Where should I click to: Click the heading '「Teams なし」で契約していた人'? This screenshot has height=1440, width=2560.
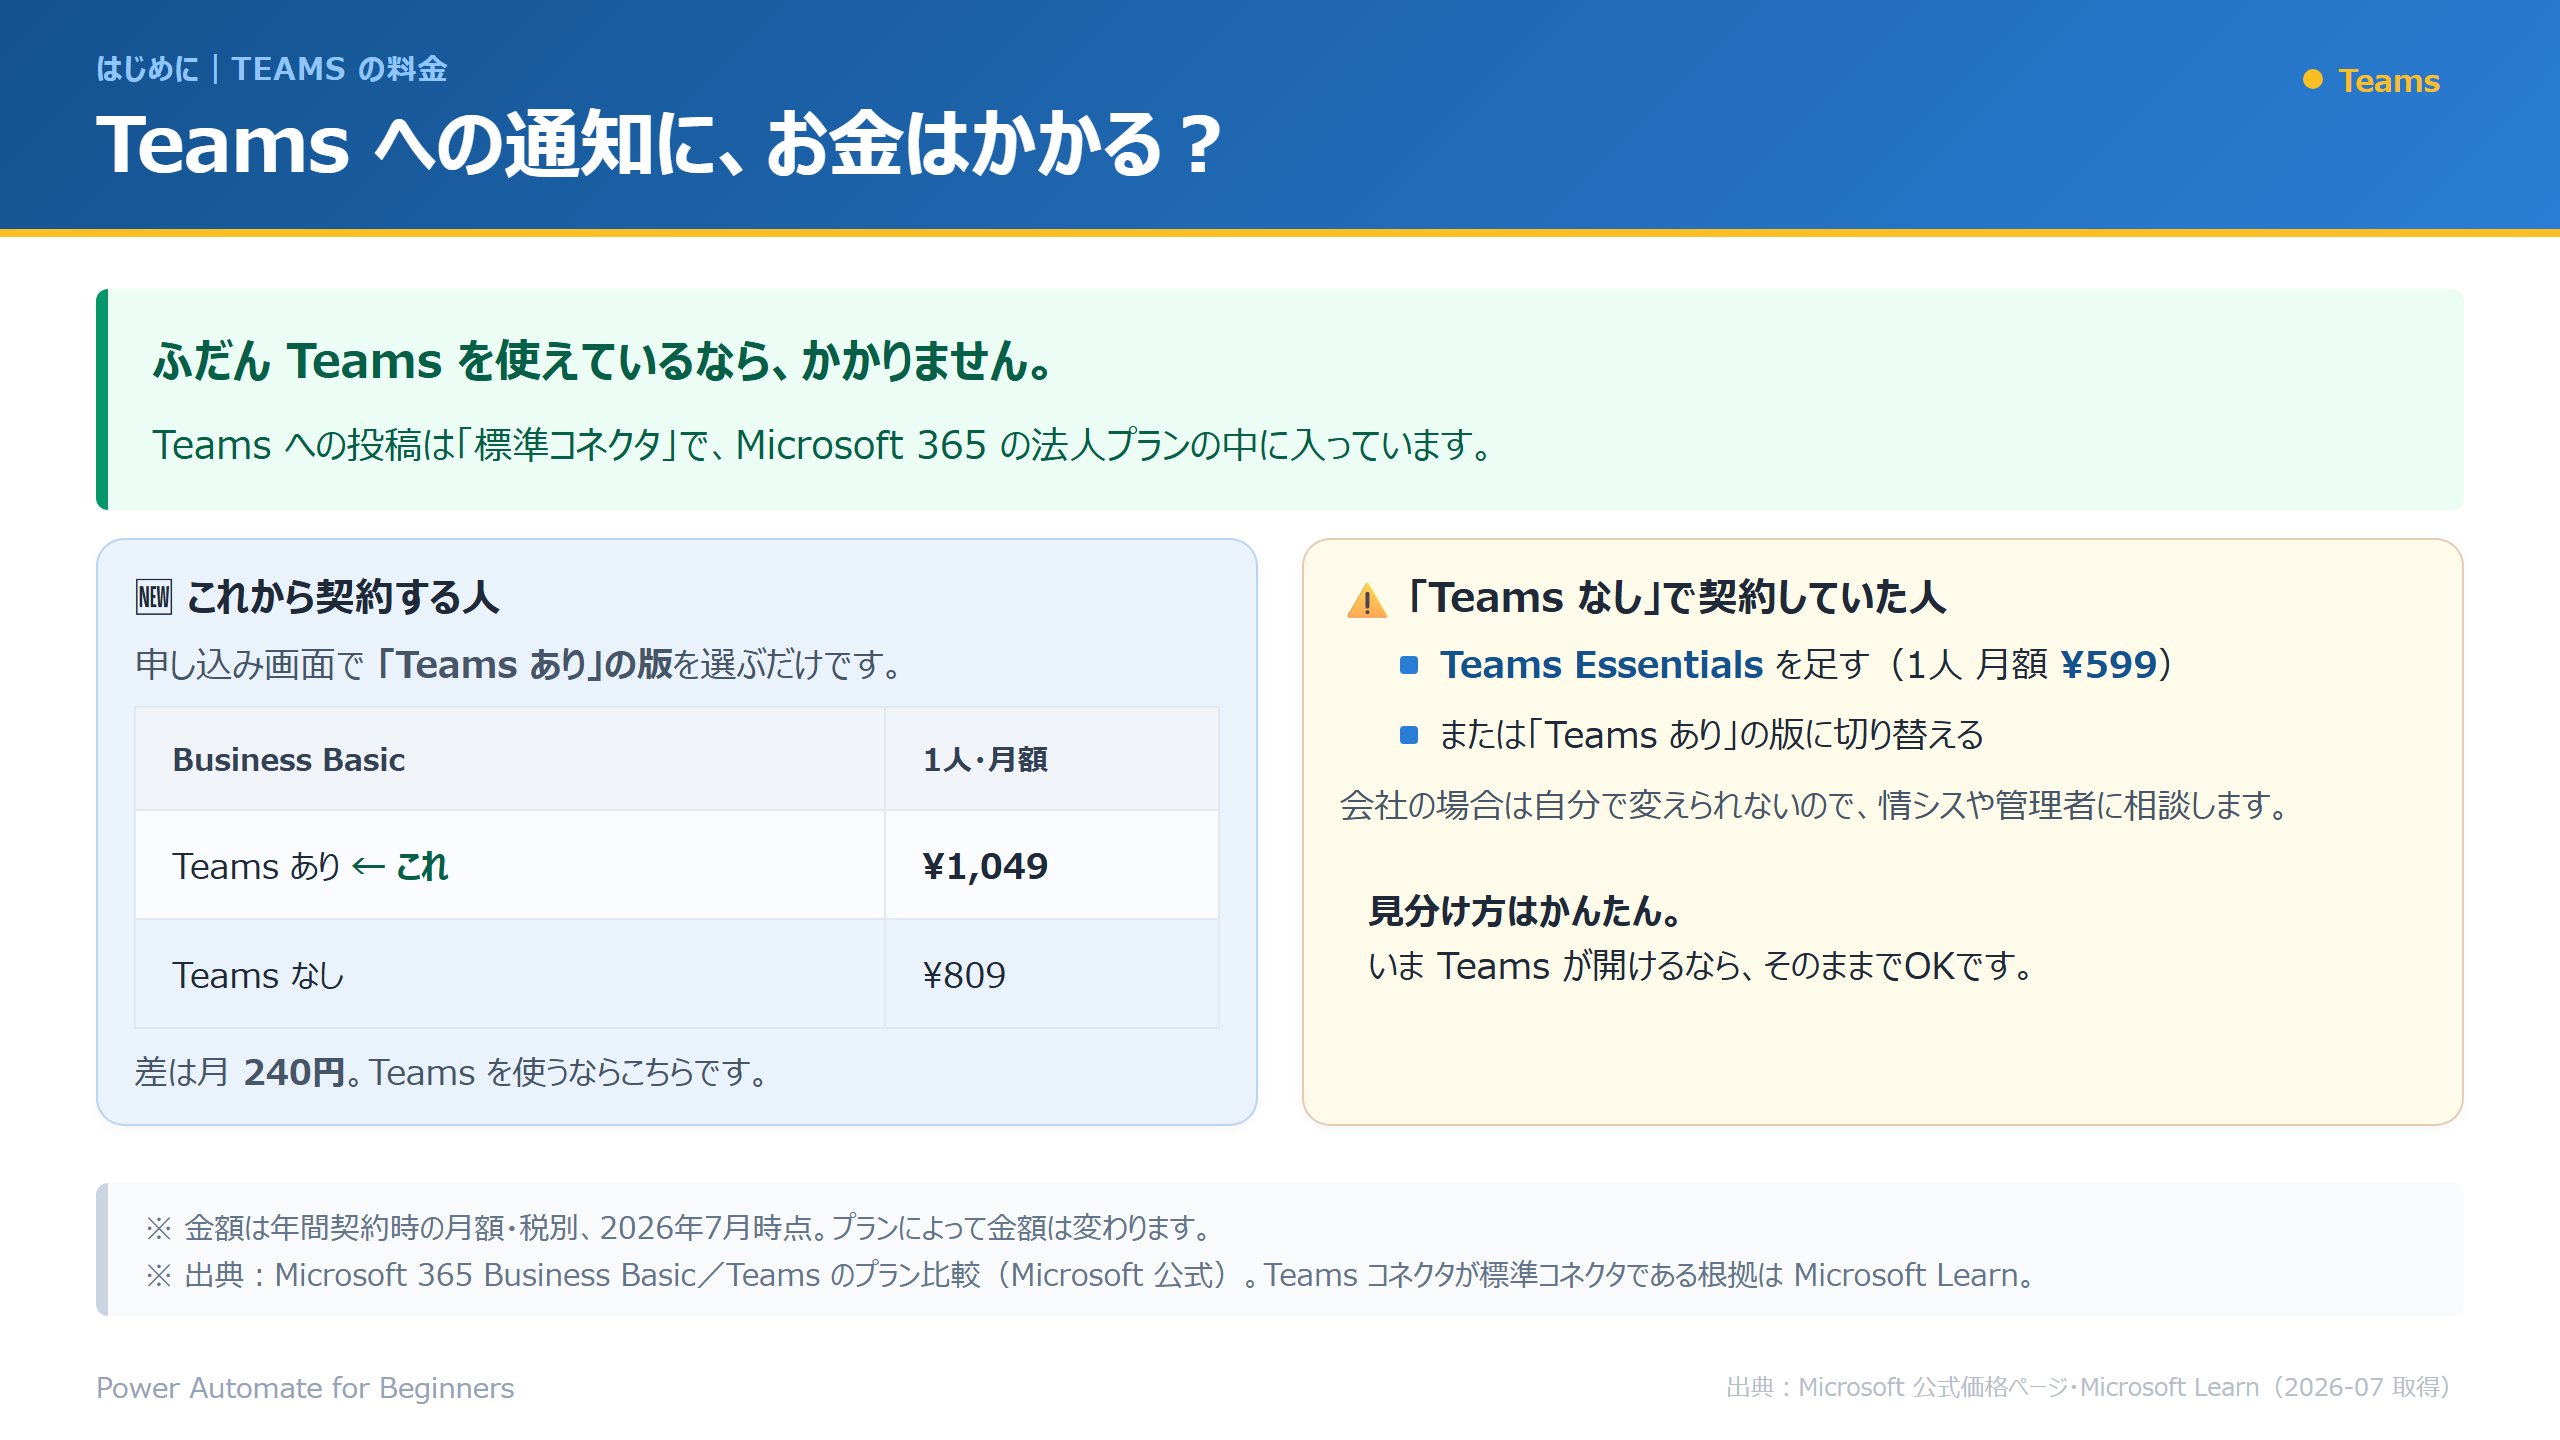[1677, 597]
